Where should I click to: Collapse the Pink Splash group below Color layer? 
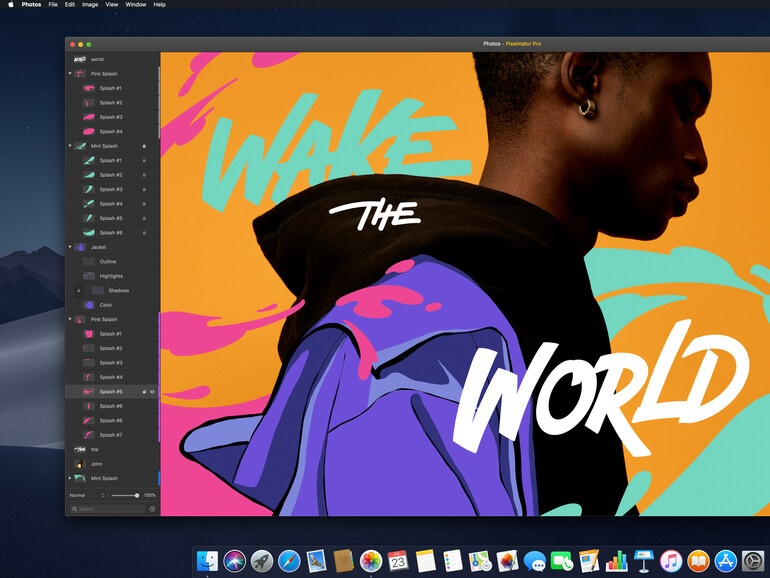coord(70,319)
